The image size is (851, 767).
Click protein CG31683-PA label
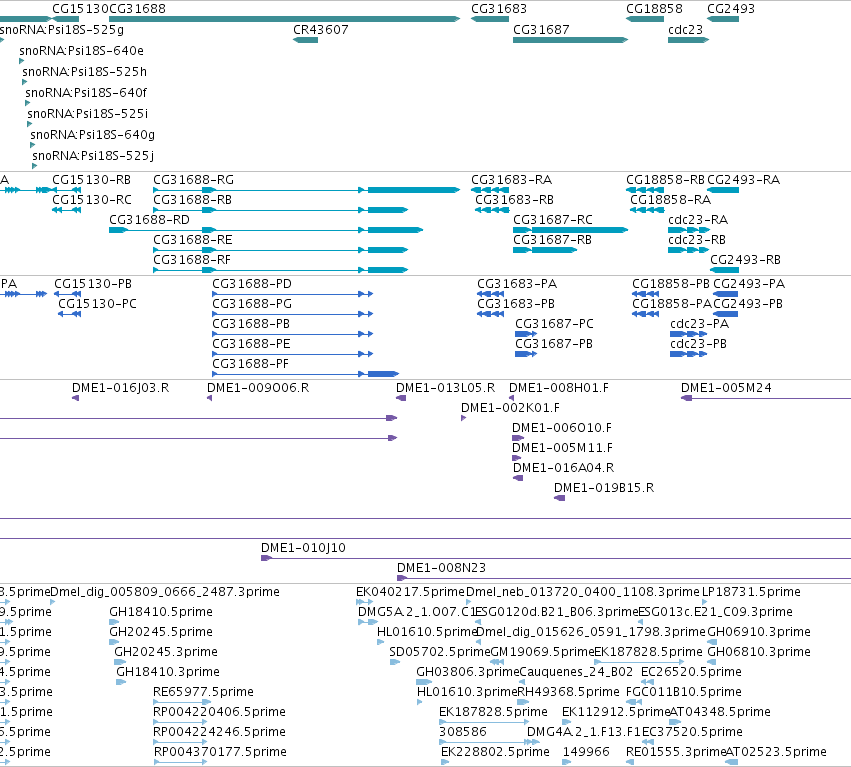(x=517, y=284)
